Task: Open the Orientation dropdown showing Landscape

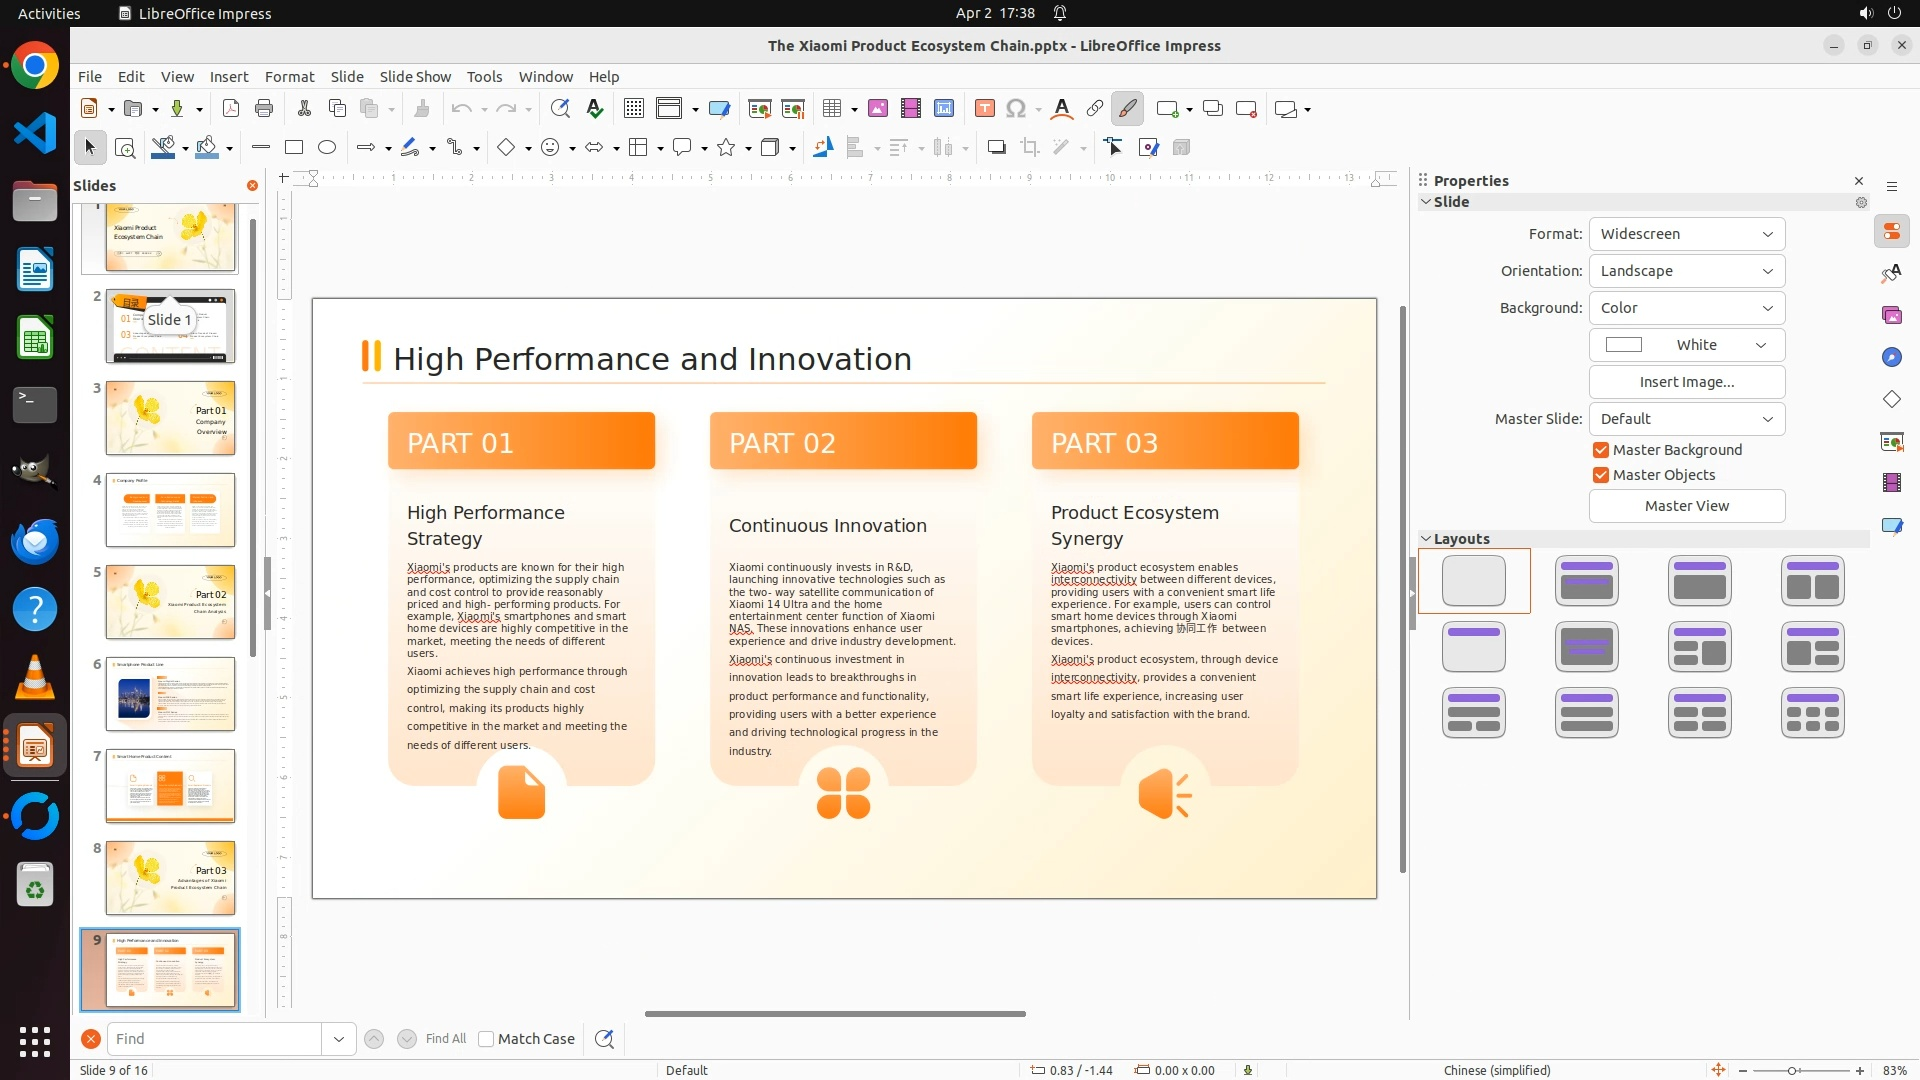Action: pyautogui.click(x=1686, y=271)
